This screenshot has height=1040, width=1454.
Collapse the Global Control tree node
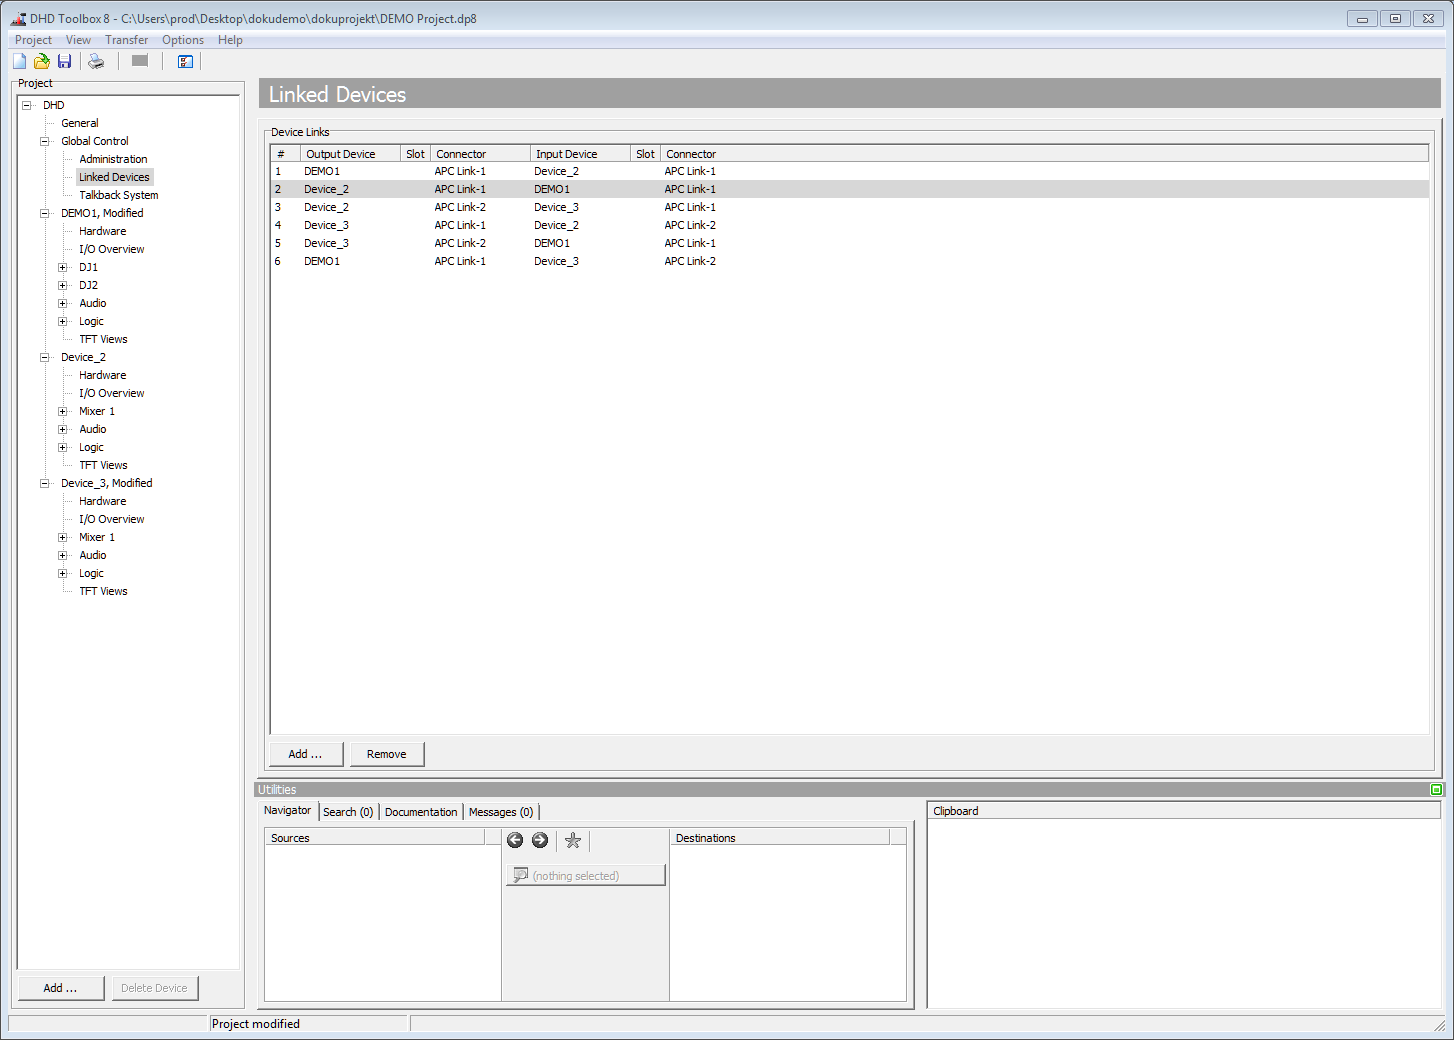[45, 141]
